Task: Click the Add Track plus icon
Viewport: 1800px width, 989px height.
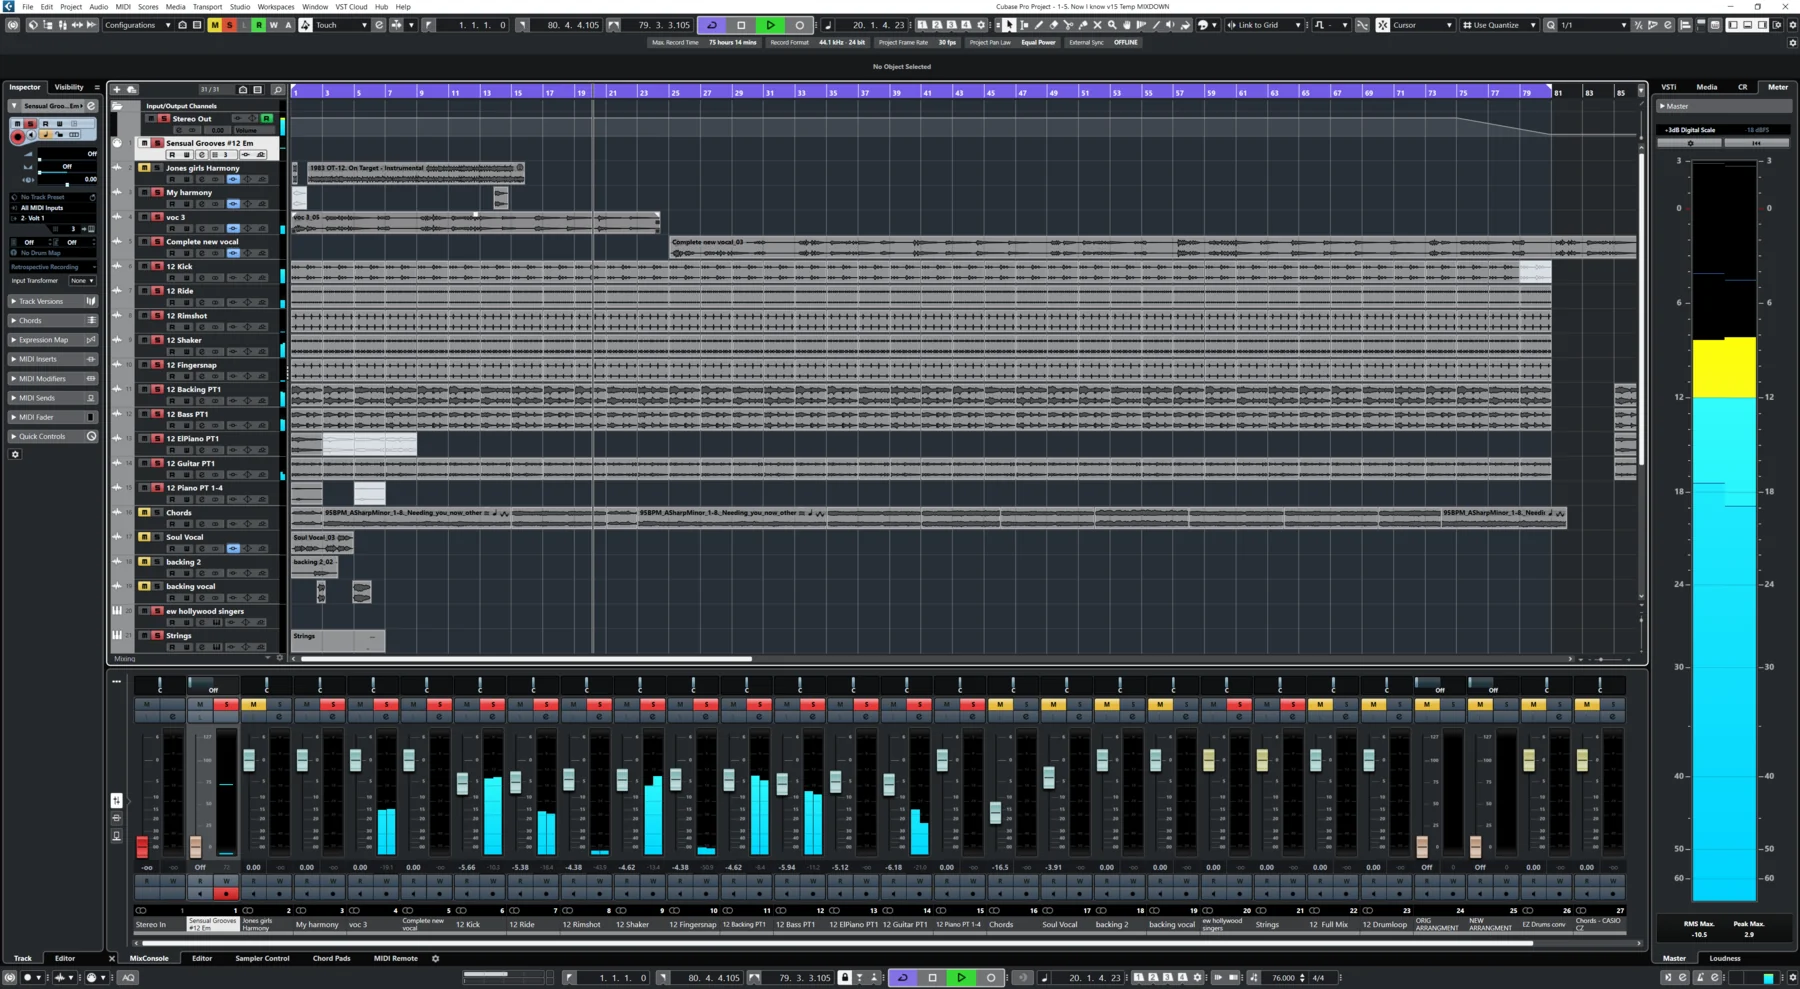Action: click(117, 90)
